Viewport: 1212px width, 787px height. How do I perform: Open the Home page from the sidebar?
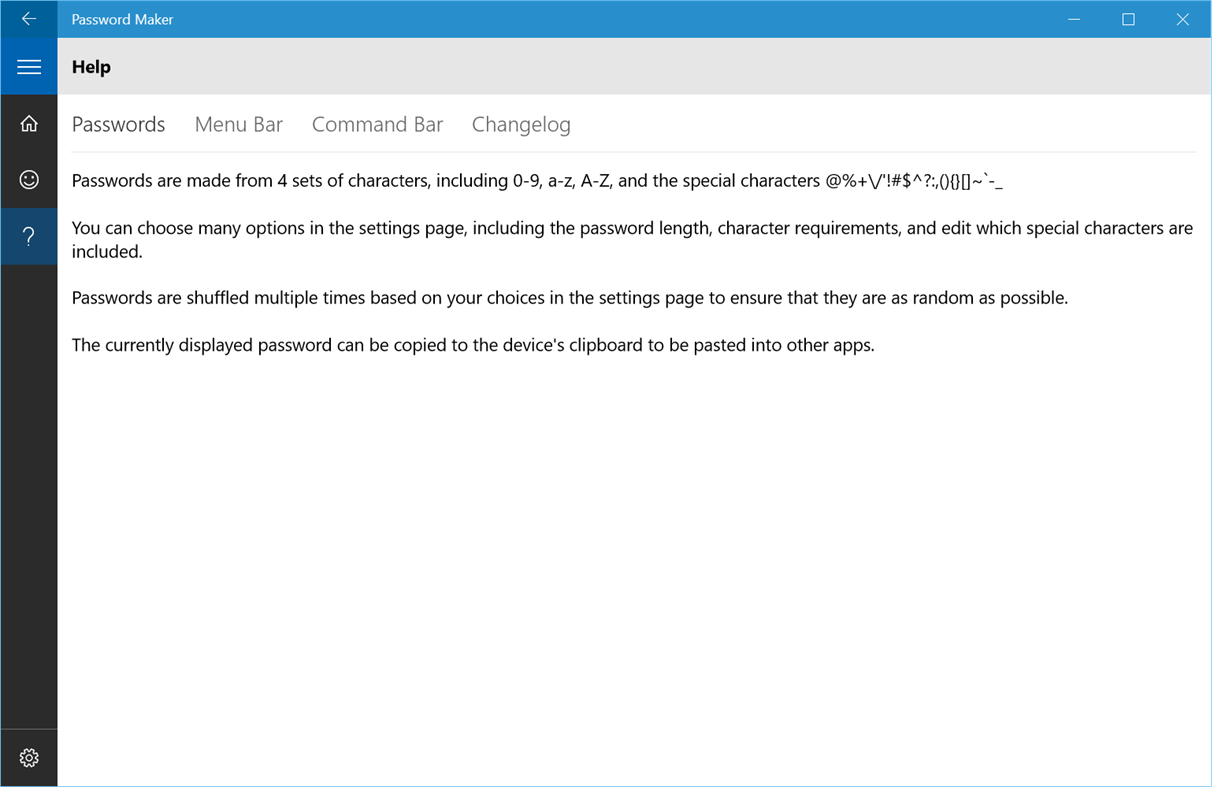[x=29, y=123]
